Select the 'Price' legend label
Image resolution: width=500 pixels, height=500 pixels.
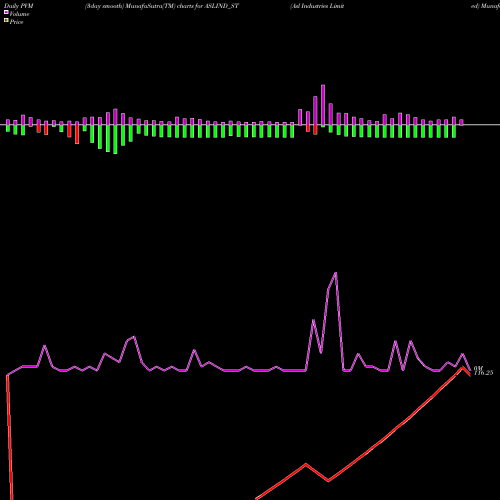pyautogui.click(x=16, y=22)
